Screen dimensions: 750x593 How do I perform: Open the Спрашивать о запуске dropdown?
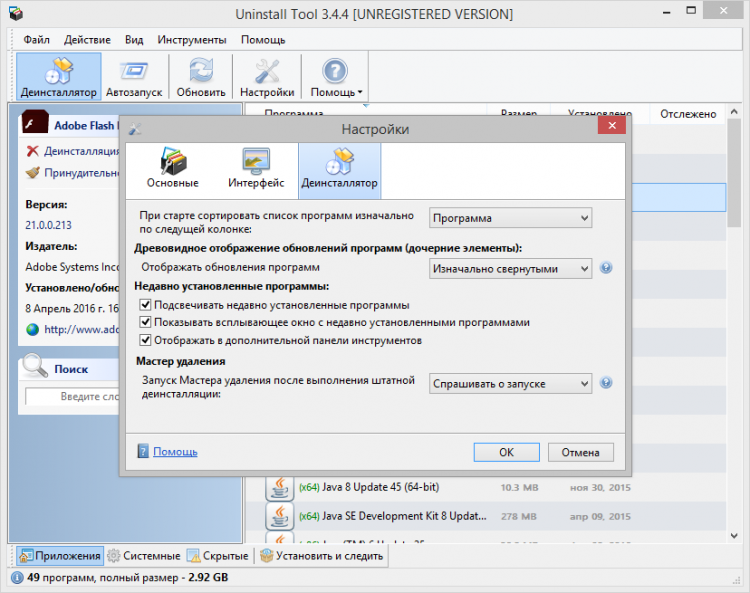(x=510, y=384)
